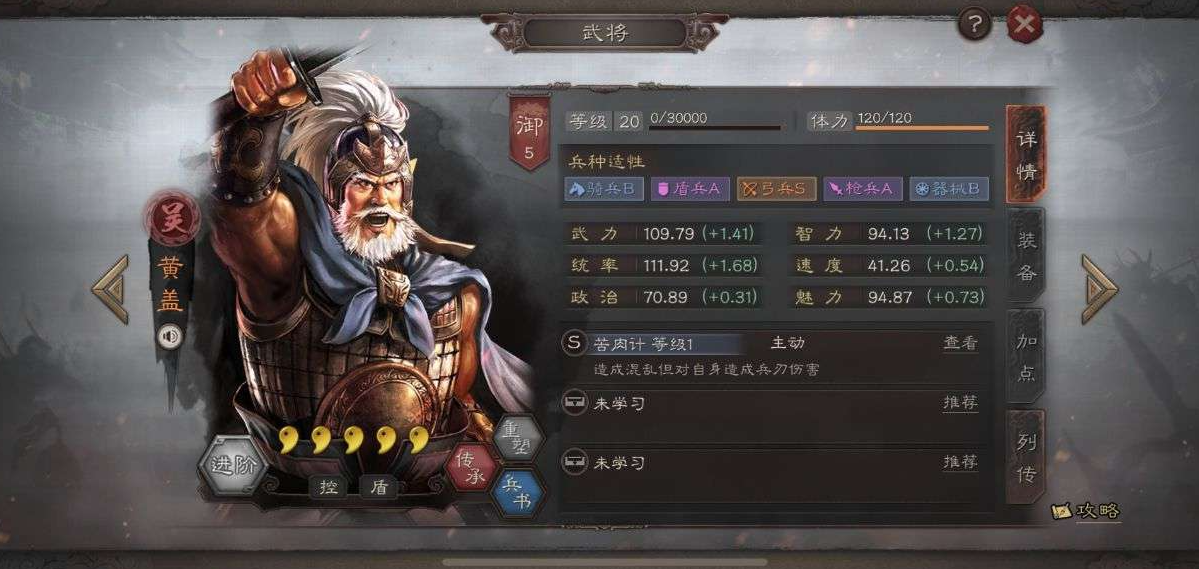This screenshot has height=569, width=1199.
Task: Open the 重塑 hexagon icon
Action: tap(518, 437)
